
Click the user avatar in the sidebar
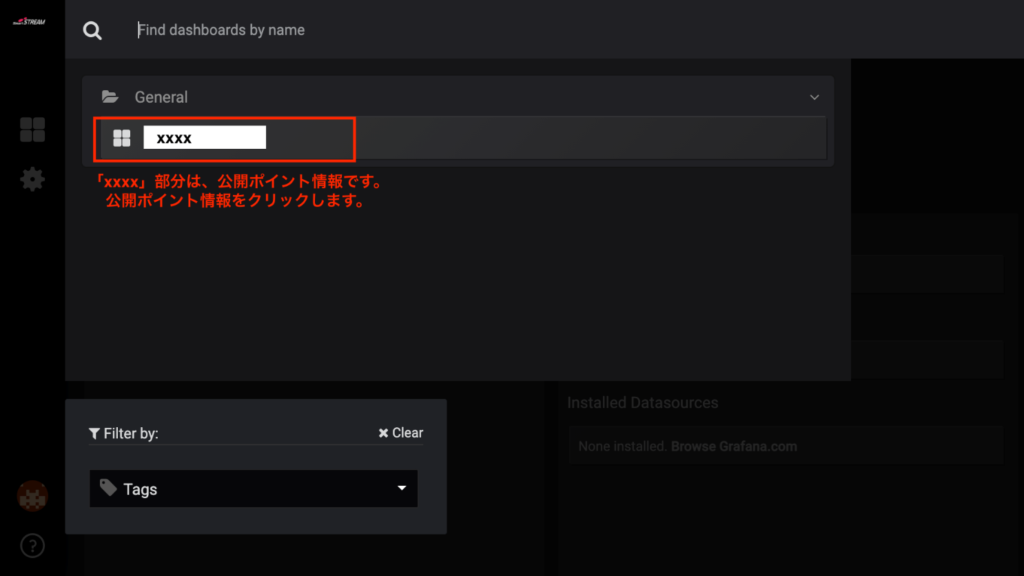tap(32, 496)
